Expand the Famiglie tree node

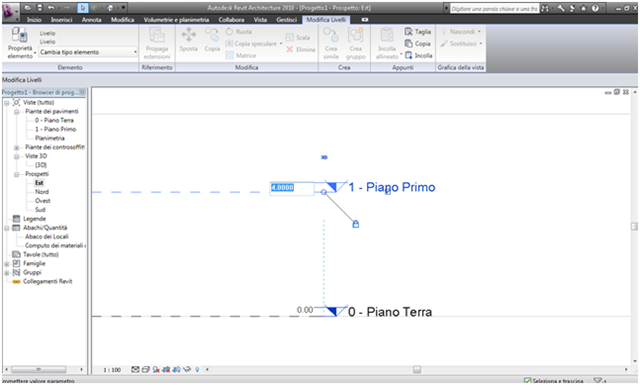(7, 264)
